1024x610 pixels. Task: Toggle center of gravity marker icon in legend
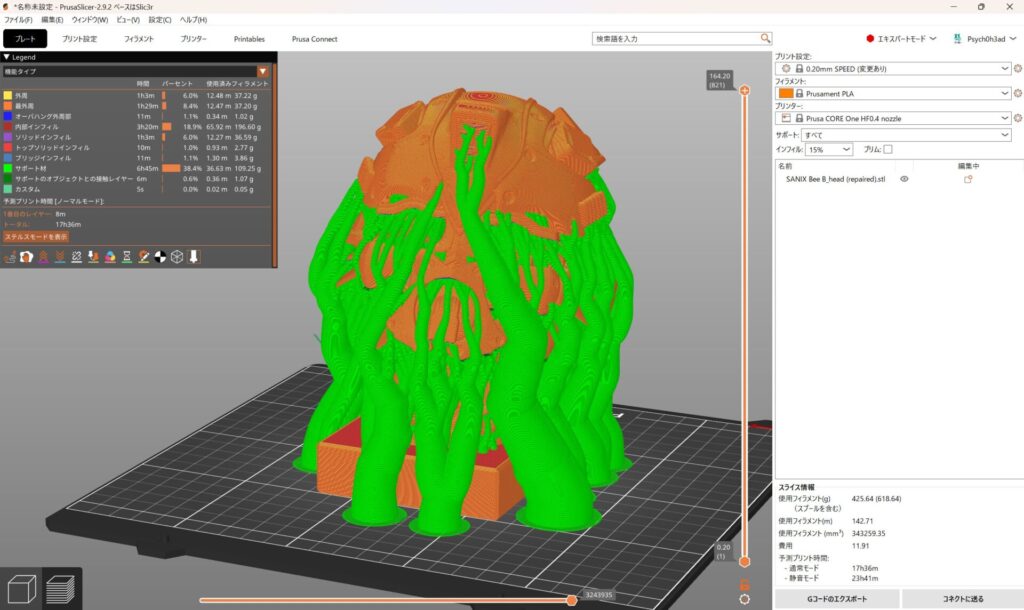click(x=160, y=257)
